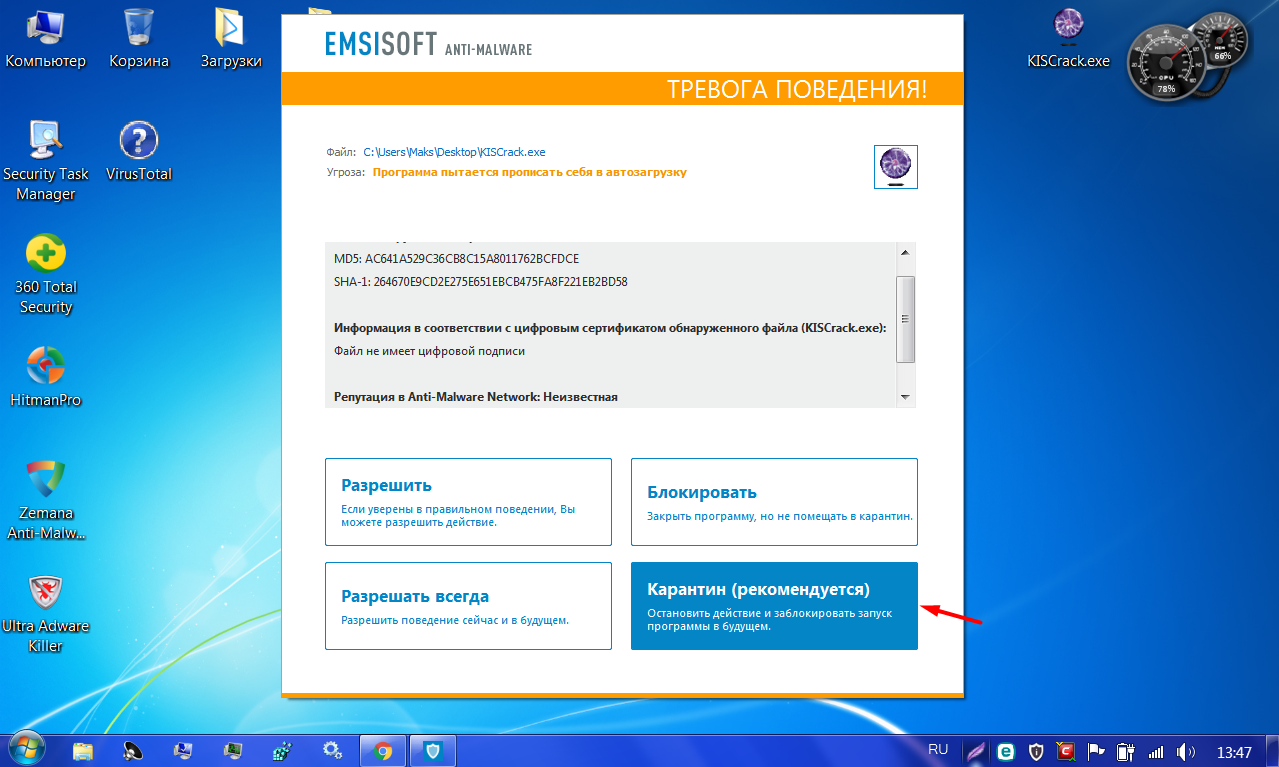The height and width of the screenshot is (767, 1279).
Task: Select the Zemana Anti-Malware desktop icon
Action: [46, 500]
